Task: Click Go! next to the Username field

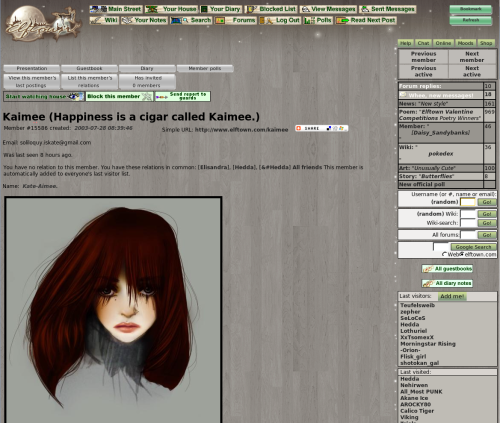Action: [x=487, y=202]
